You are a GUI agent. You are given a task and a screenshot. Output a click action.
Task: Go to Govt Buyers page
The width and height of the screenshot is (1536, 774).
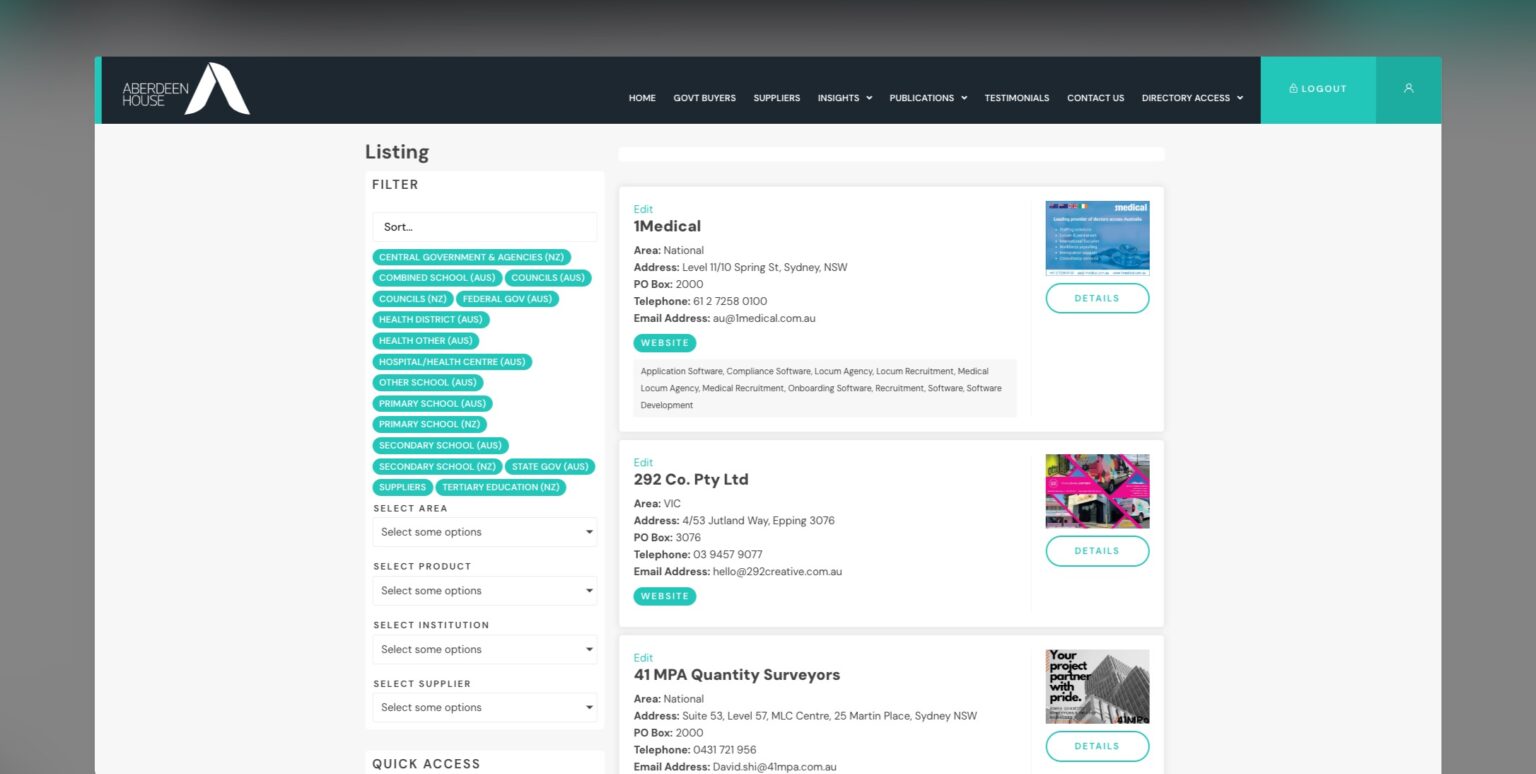coord(704,98)
